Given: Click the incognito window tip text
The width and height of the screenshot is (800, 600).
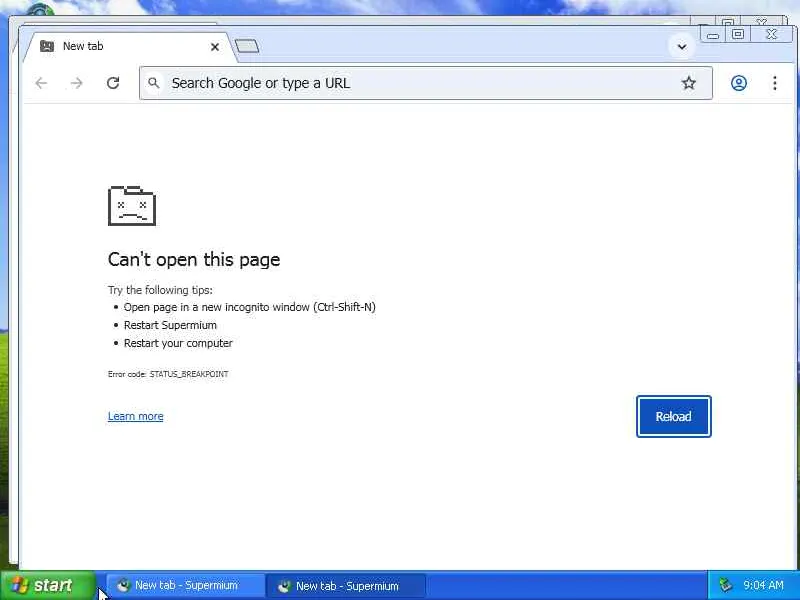Looking at the screenshot, I should coord(249,307).
